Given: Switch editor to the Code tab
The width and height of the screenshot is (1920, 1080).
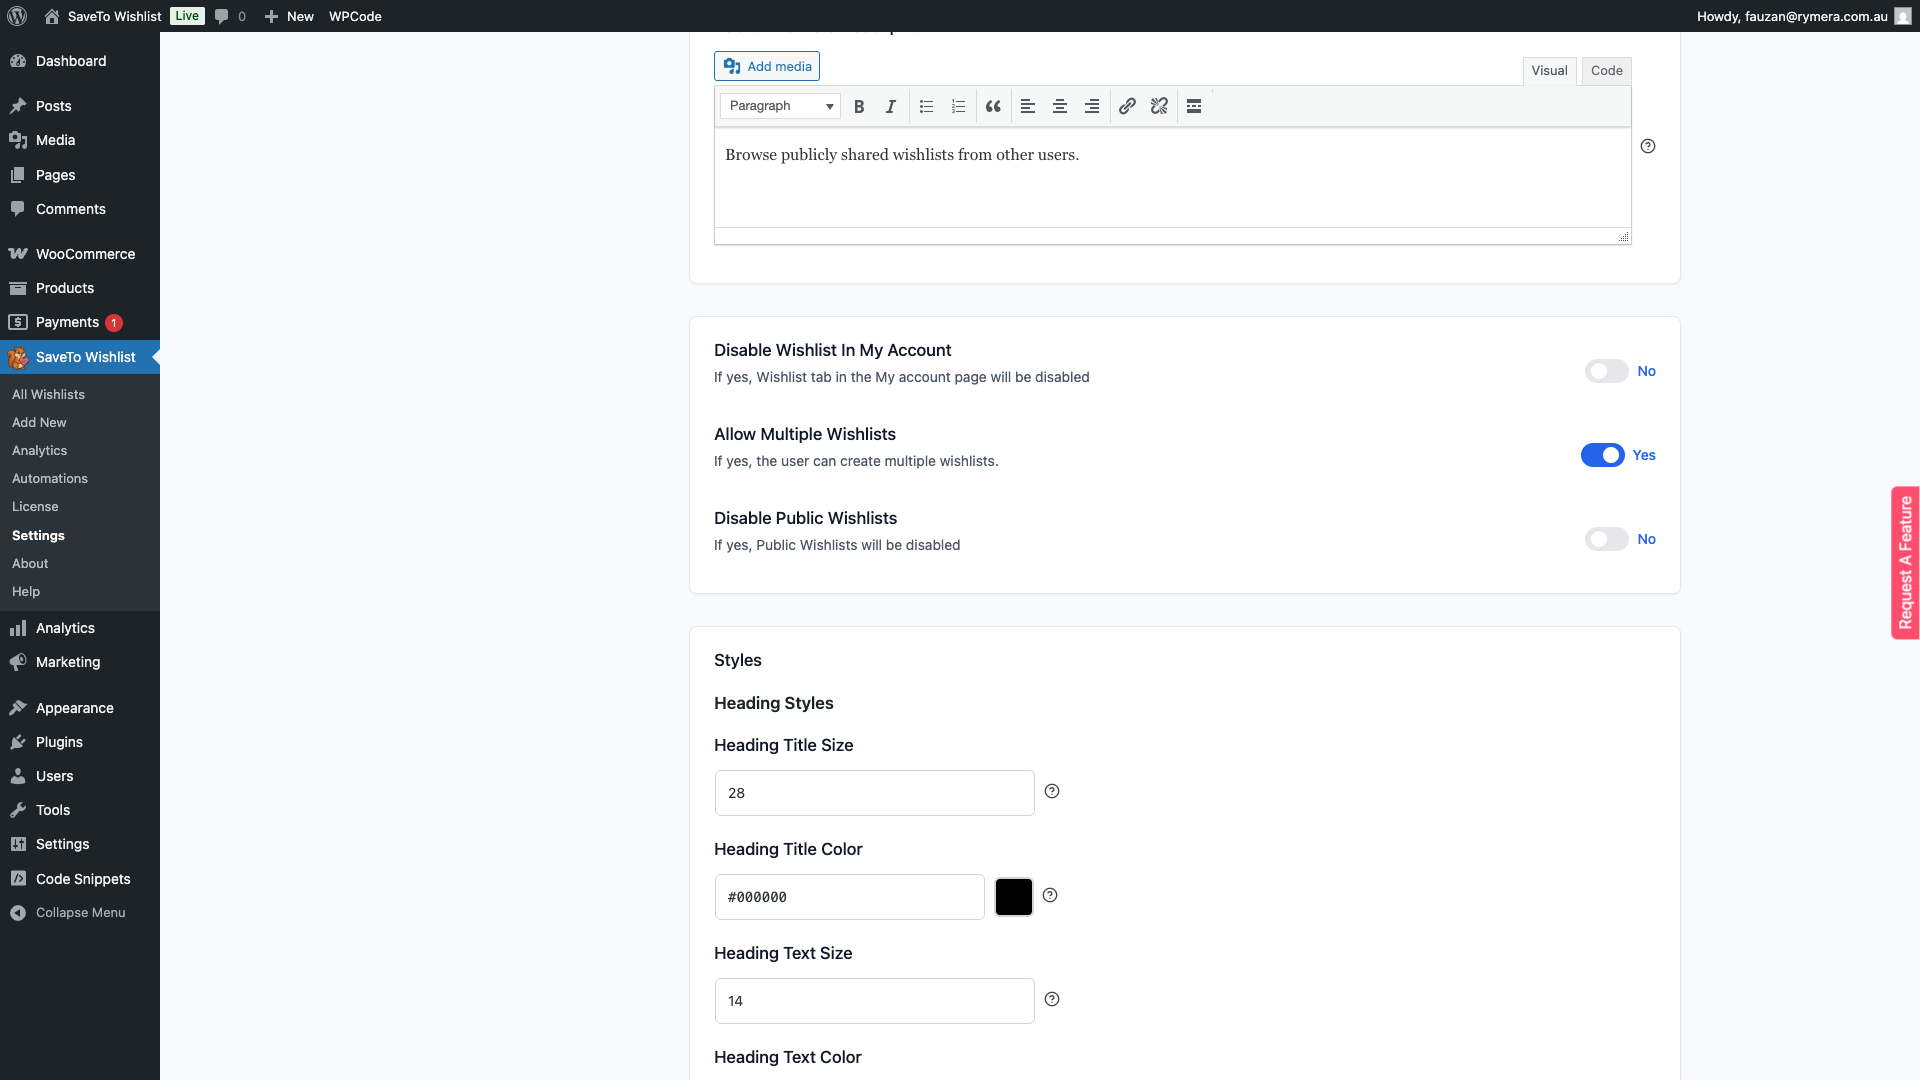Looking at the screenshot, I should pos(1606,70).
